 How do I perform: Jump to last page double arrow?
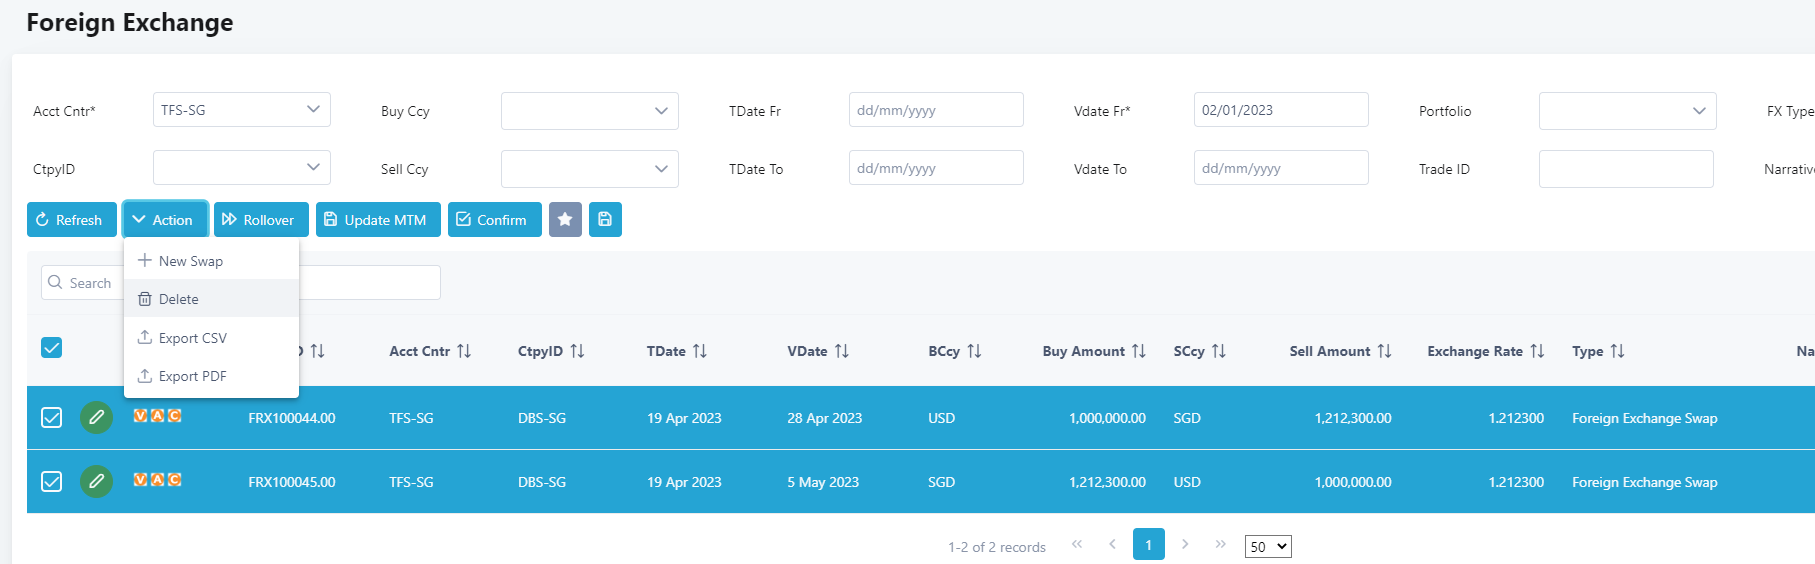[1220, 544]
